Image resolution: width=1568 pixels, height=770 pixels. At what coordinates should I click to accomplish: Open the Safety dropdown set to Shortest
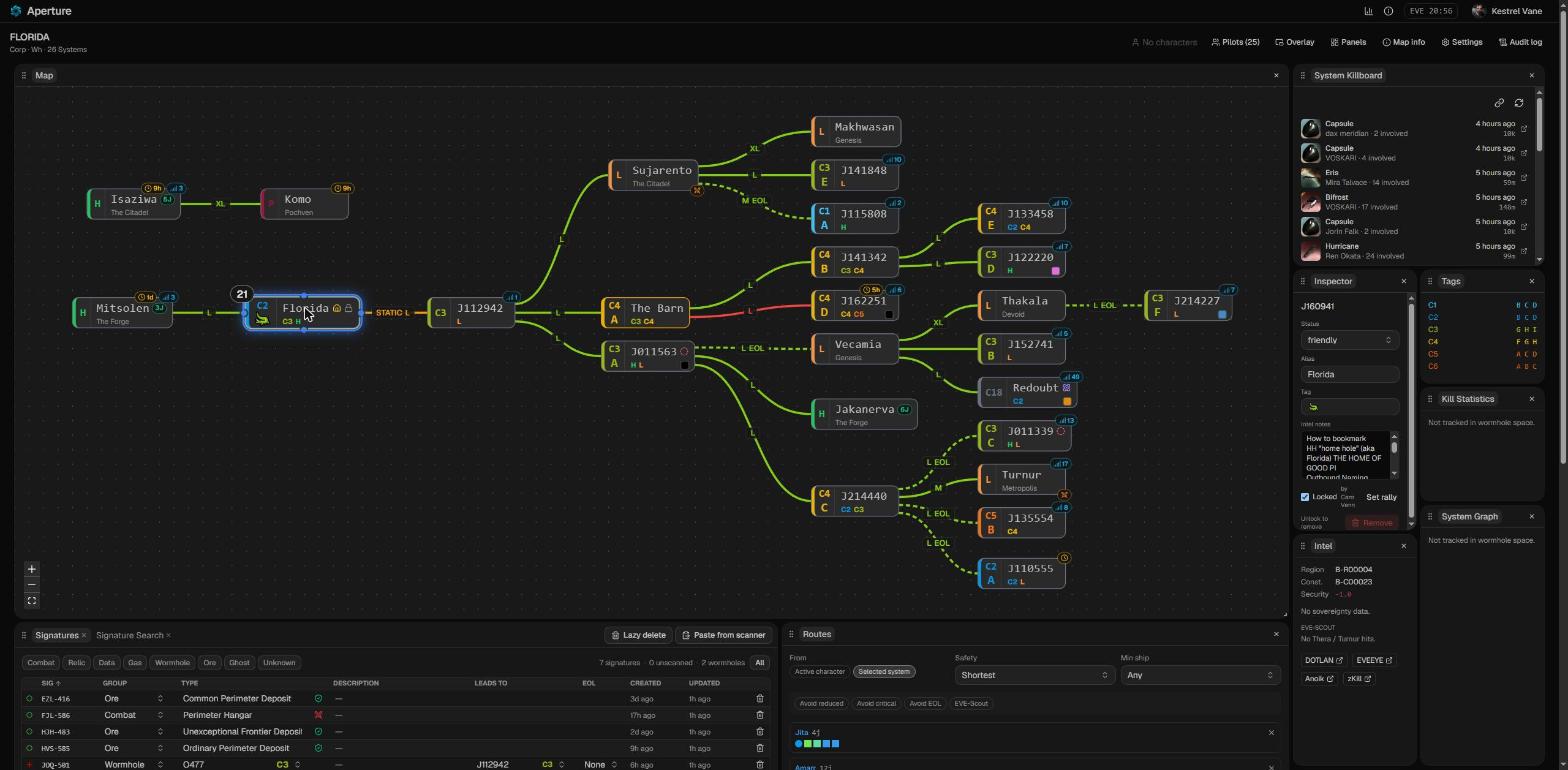point(1033,675)
